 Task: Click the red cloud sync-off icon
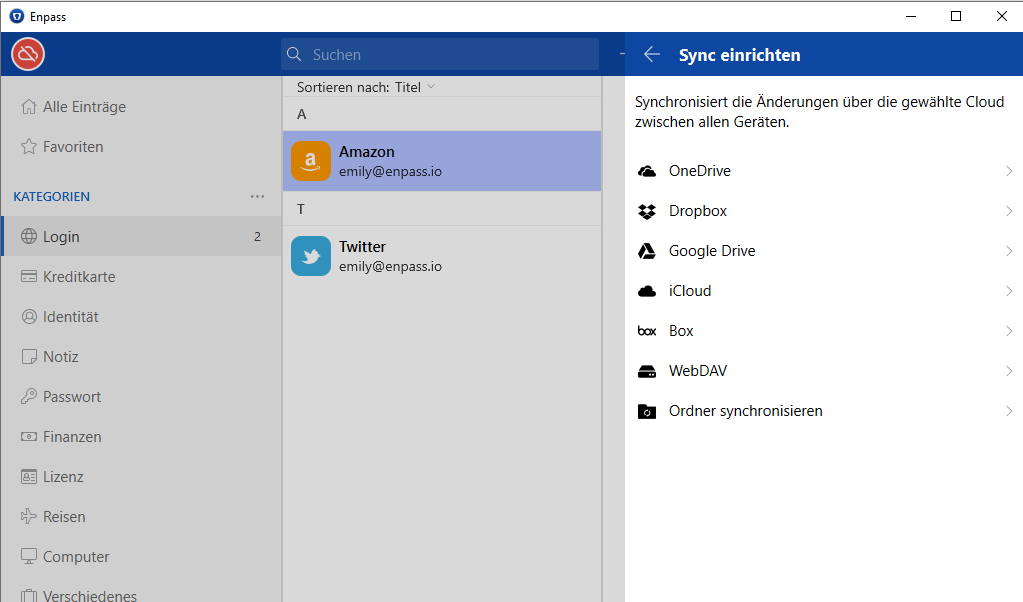(x=28, y=54)
